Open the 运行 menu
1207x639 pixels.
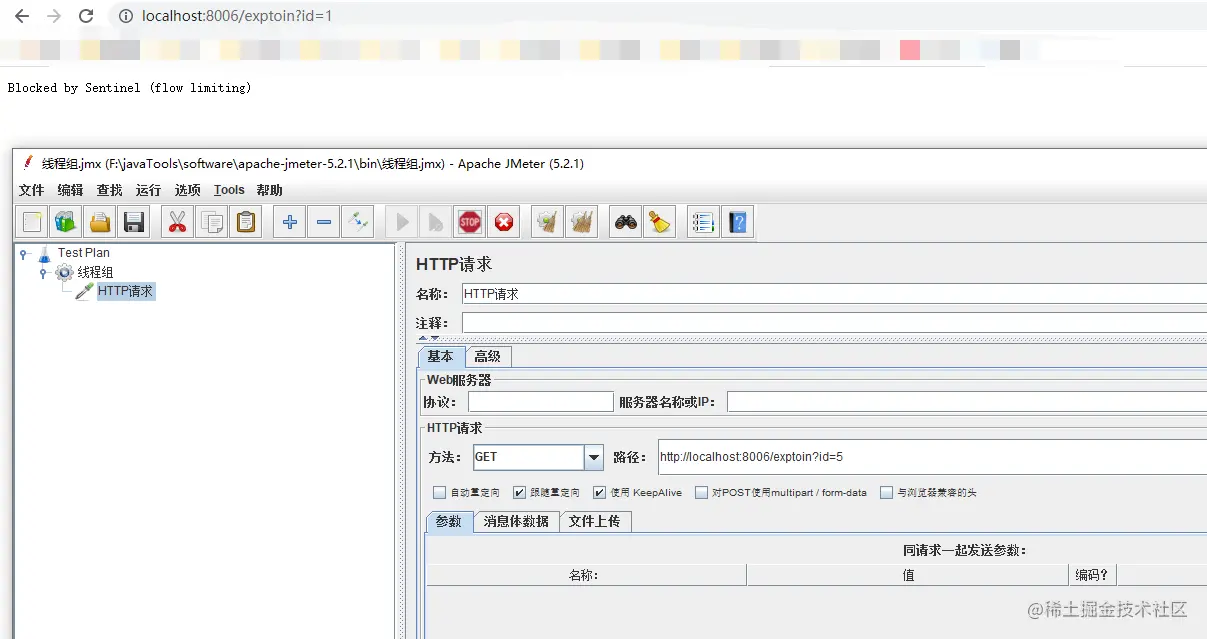coord(148,190)
